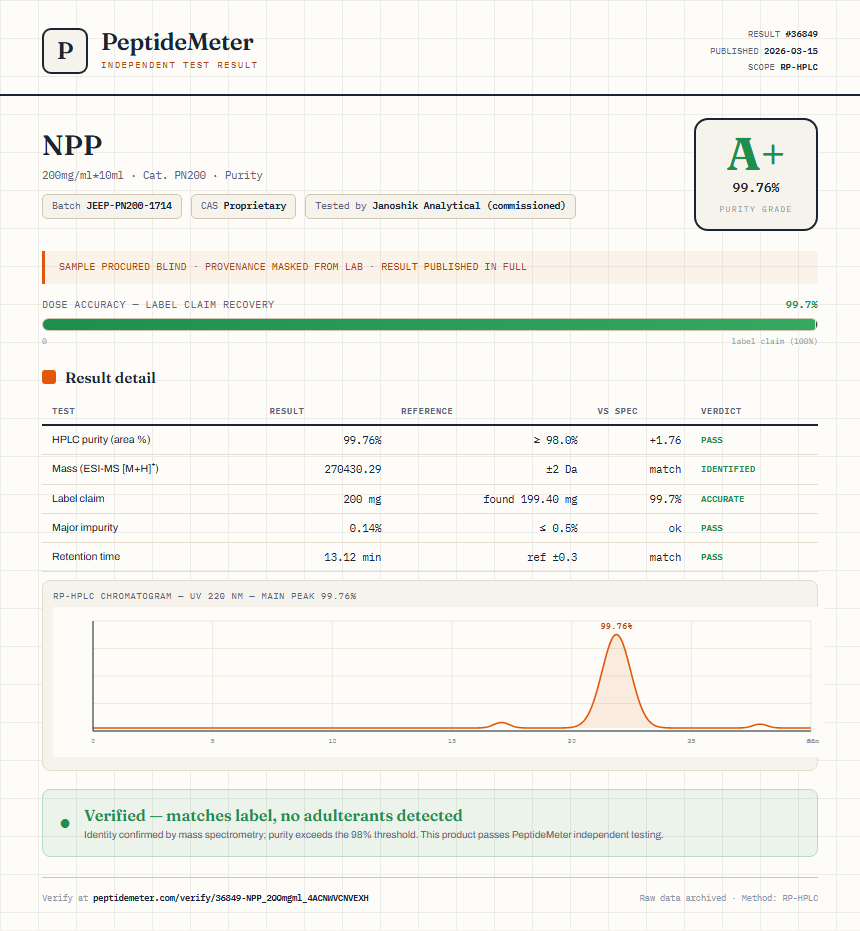Click the SCOPE RP-HPLC text
The image size is (860, 931).
tap(783, 67)
